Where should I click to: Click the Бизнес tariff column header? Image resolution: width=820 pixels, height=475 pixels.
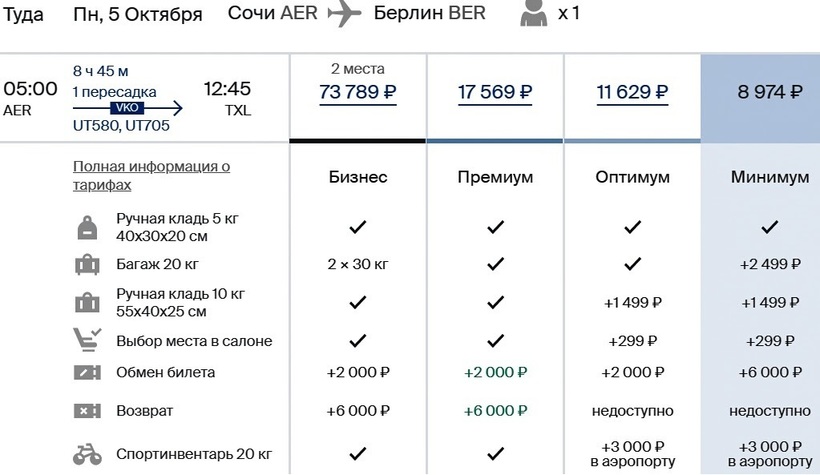point(358,177)
